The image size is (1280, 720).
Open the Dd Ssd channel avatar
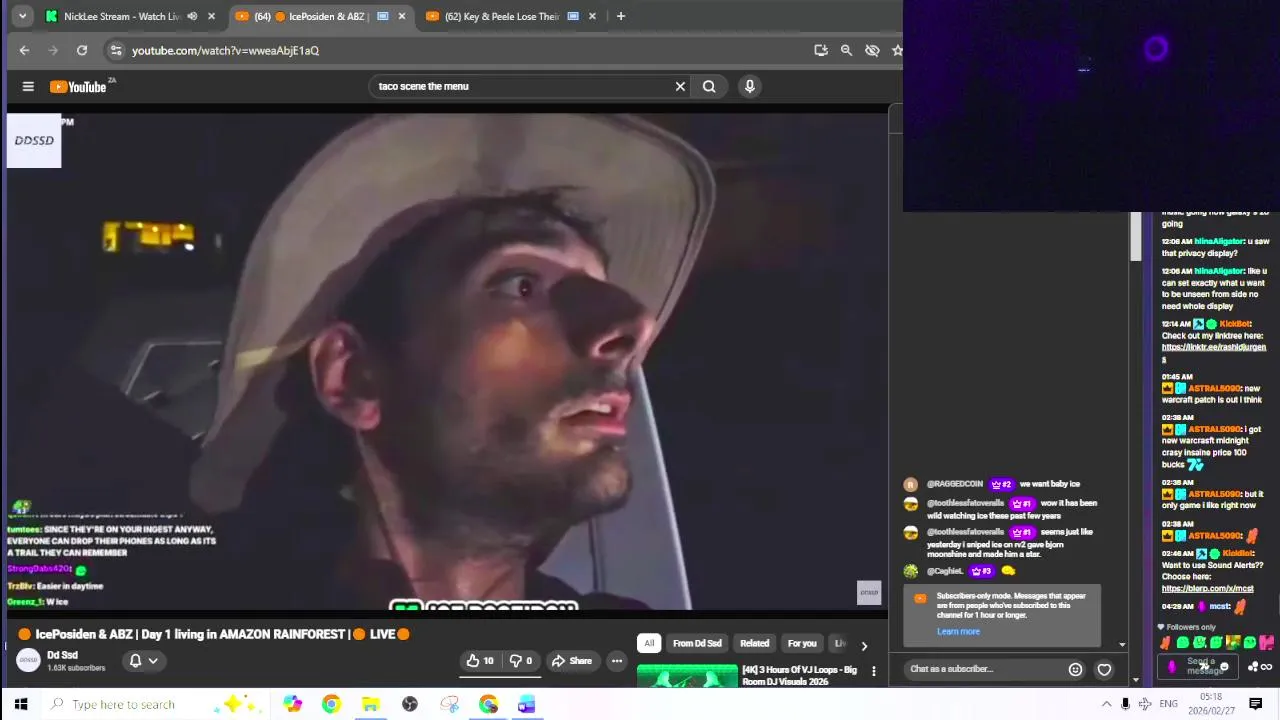28,661
